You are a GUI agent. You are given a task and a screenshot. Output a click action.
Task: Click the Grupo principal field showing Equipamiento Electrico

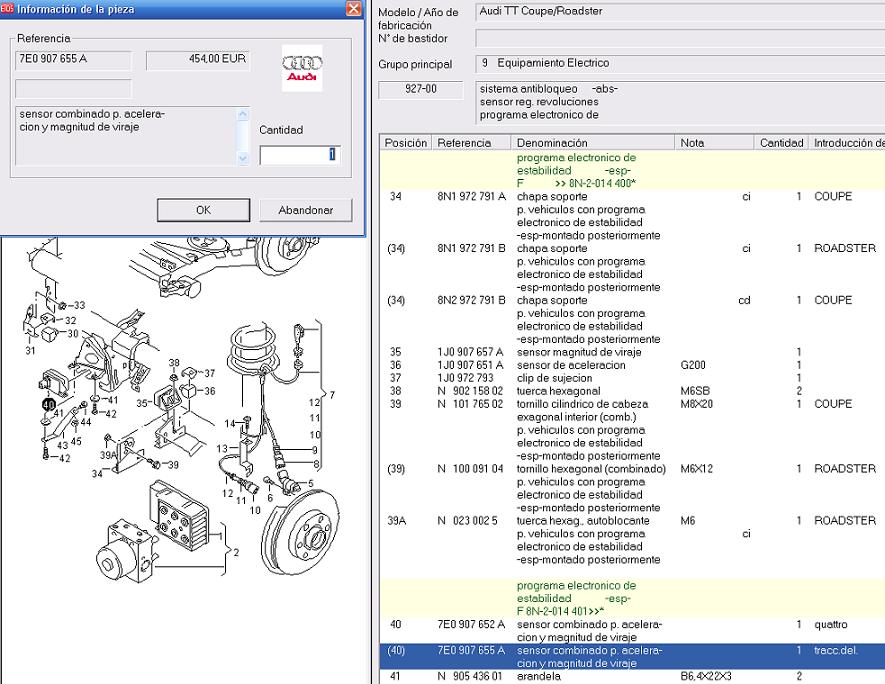[x=680, y=64]
